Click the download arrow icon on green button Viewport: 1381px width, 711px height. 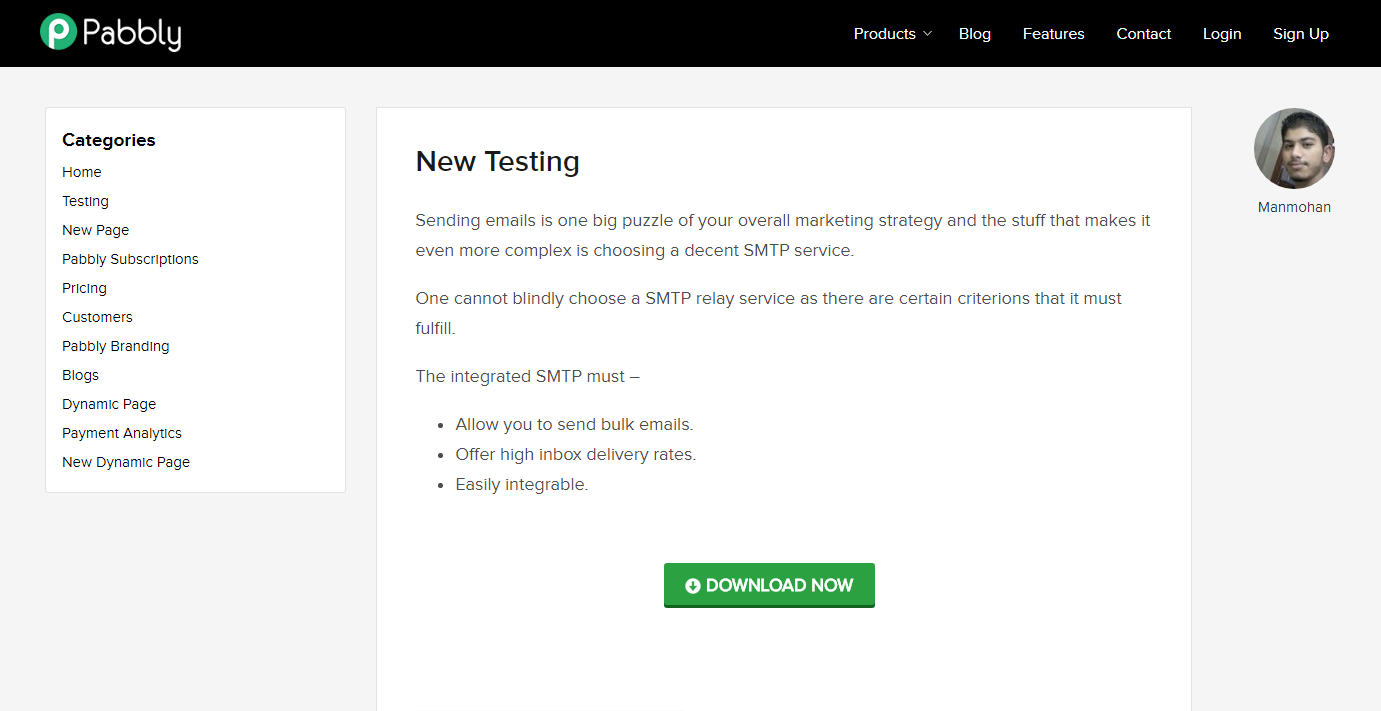692,586
